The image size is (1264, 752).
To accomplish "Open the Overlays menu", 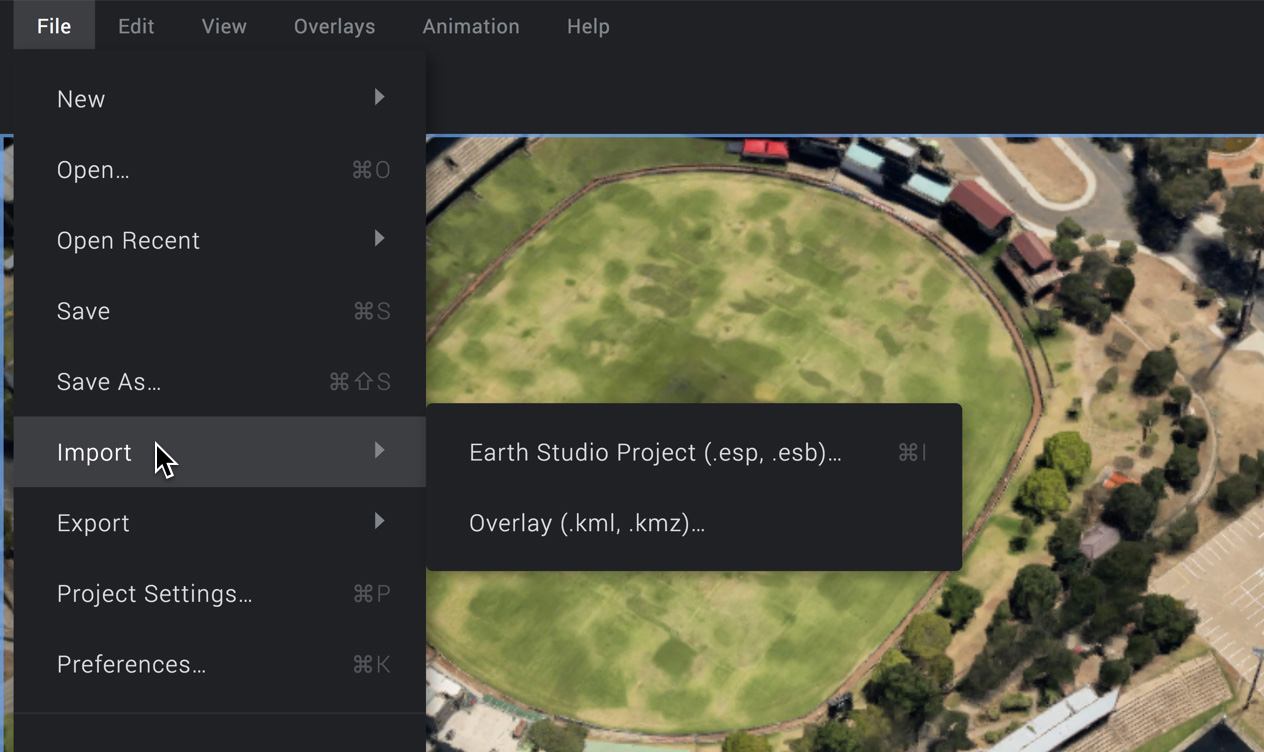I will coord(334,26).
